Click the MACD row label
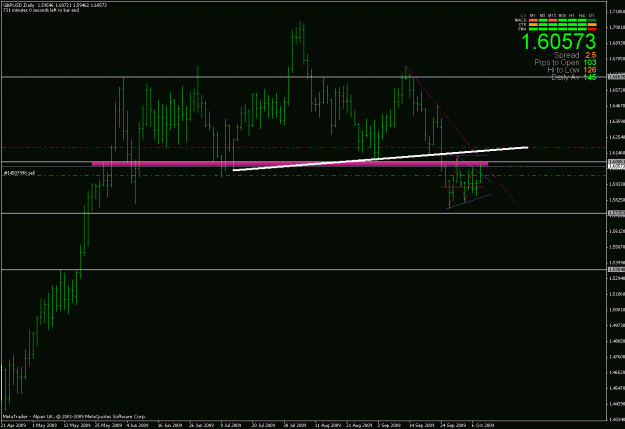This screenshot has width=625, height=429. click(521, 20)
